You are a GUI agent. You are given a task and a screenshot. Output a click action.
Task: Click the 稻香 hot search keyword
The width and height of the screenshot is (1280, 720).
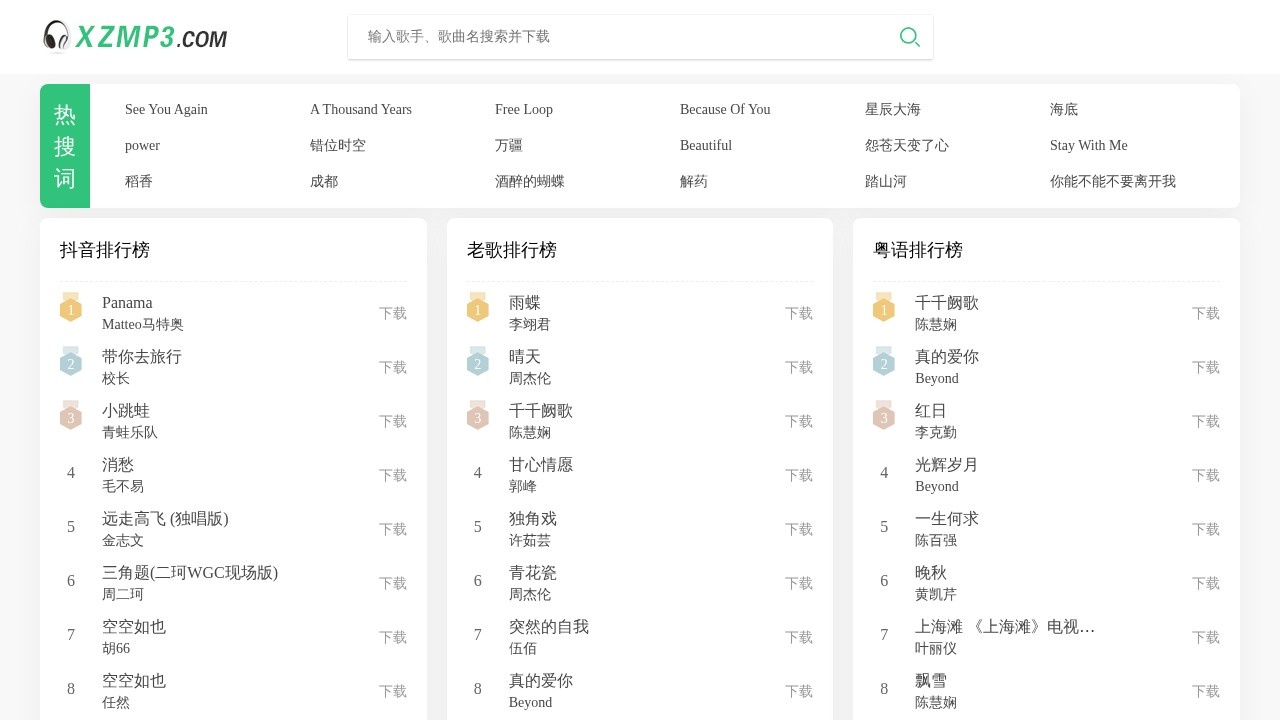(x=138, y=181)
